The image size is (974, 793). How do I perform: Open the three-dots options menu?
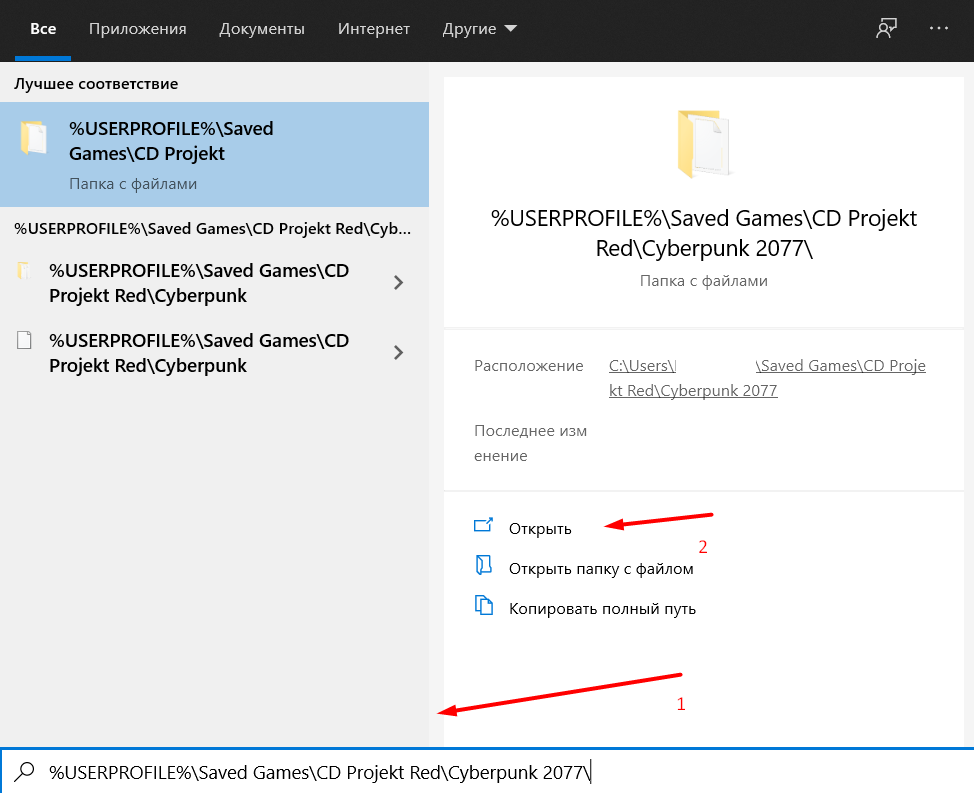pyautogui.click(x=939, y=29)
